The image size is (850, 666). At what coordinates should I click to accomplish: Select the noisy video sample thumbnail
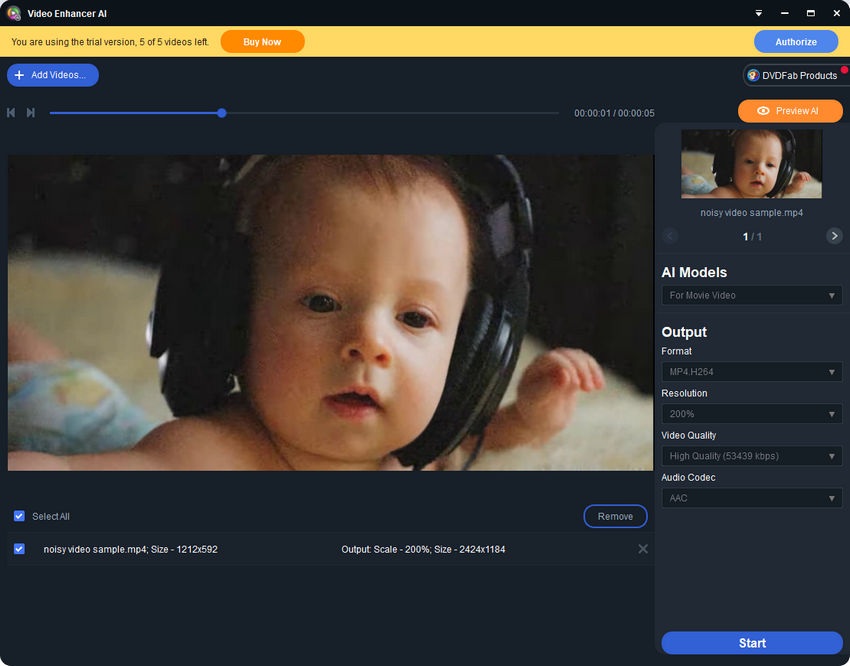(x=751, y=164)
